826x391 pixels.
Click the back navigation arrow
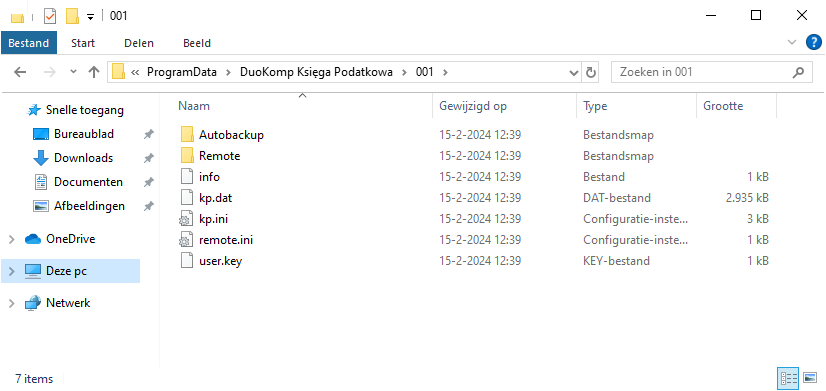tap(20, 72)
